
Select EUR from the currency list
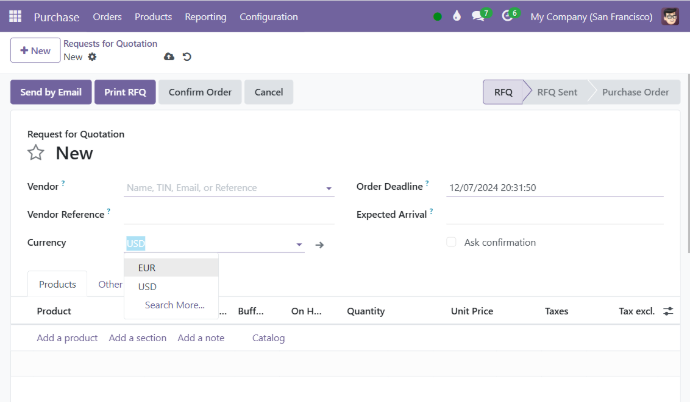[147, 268]
